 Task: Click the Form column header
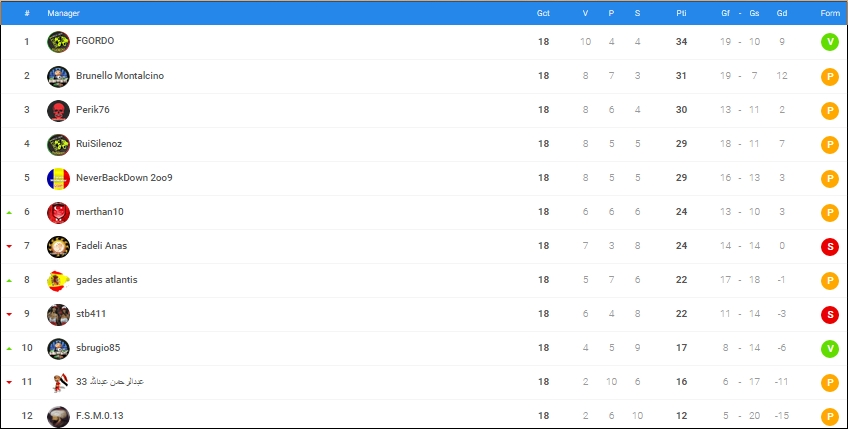pos(830,13)
